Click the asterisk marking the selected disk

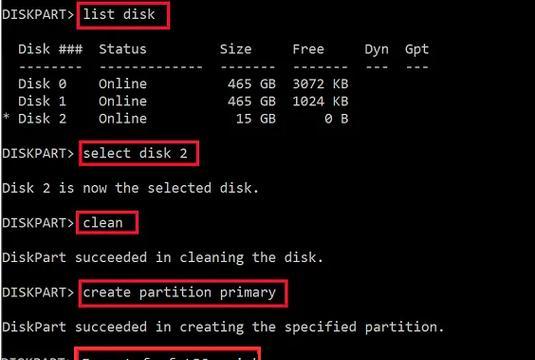[6, 117]
